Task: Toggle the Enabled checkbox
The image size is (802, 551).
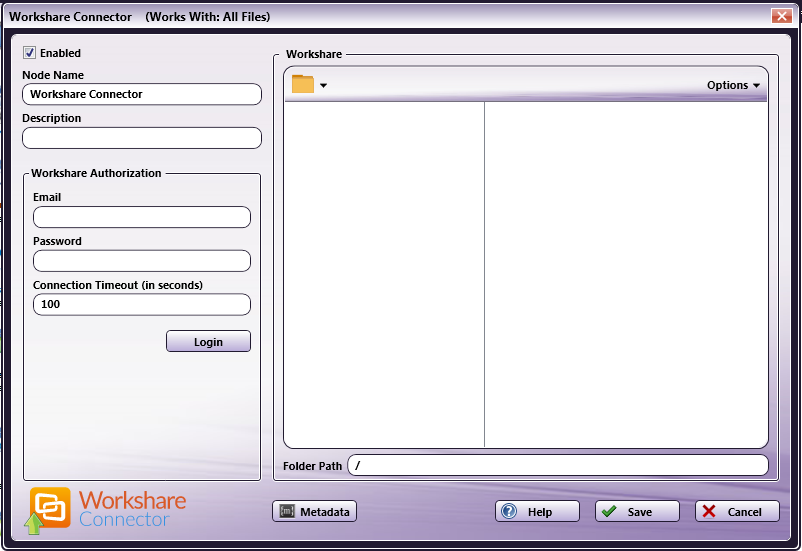Action: tap(29, 53)
